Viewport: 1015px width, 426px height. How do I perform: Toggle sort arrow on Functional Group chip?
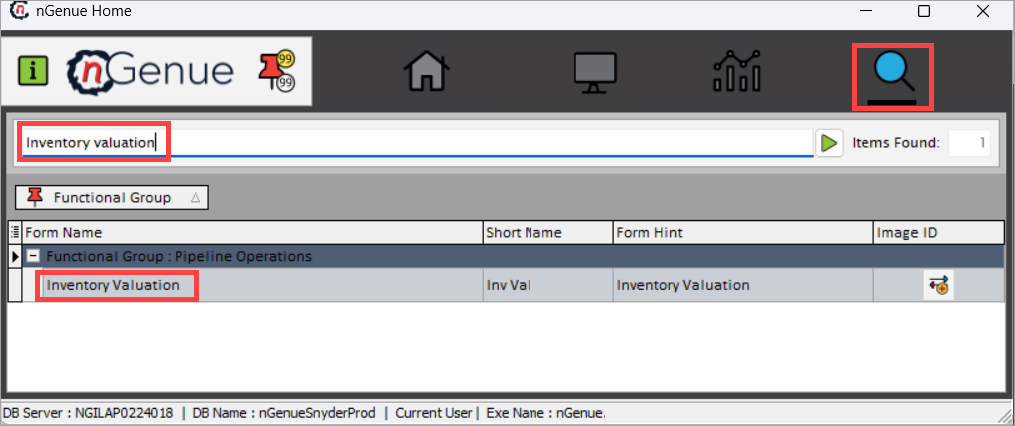[195, 198]
